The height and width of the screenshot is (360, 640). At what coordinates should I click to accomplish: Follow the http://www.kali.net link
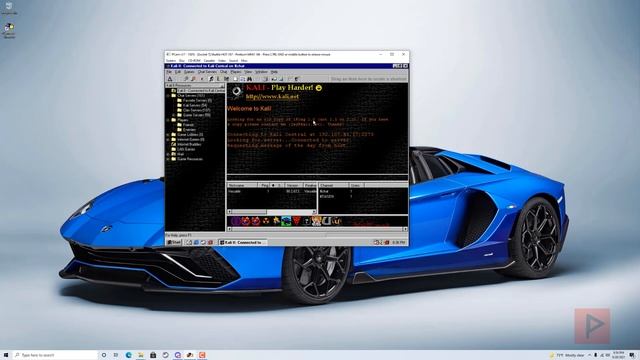click(x=272, y=97)
